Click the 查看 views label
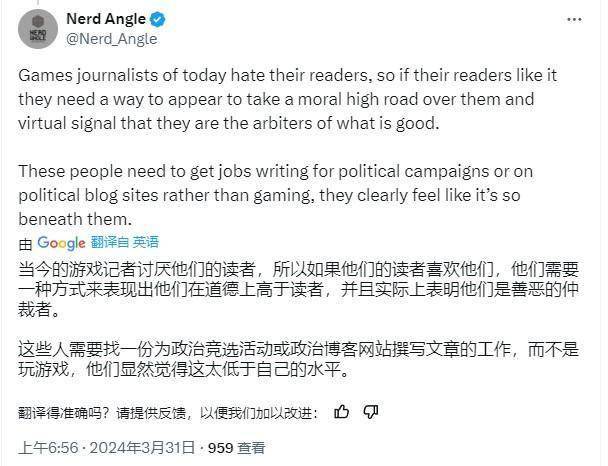The height and width of the screenshot is (466, 608). [x=251, y=448]
